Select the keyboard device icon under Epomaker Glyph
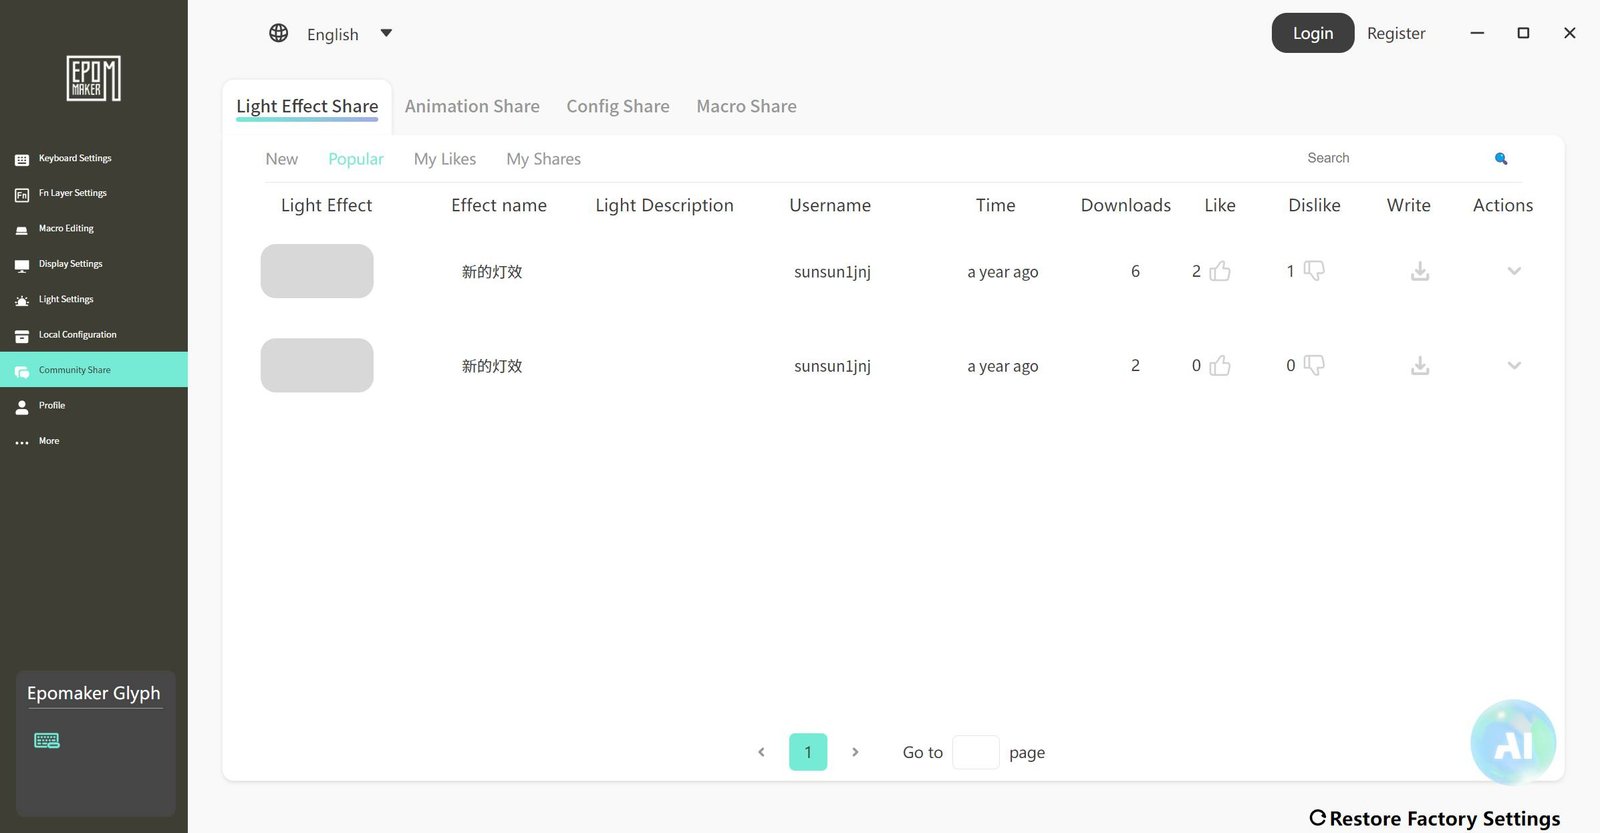The height and width of the screenshot is (833, 1600). 47,740
